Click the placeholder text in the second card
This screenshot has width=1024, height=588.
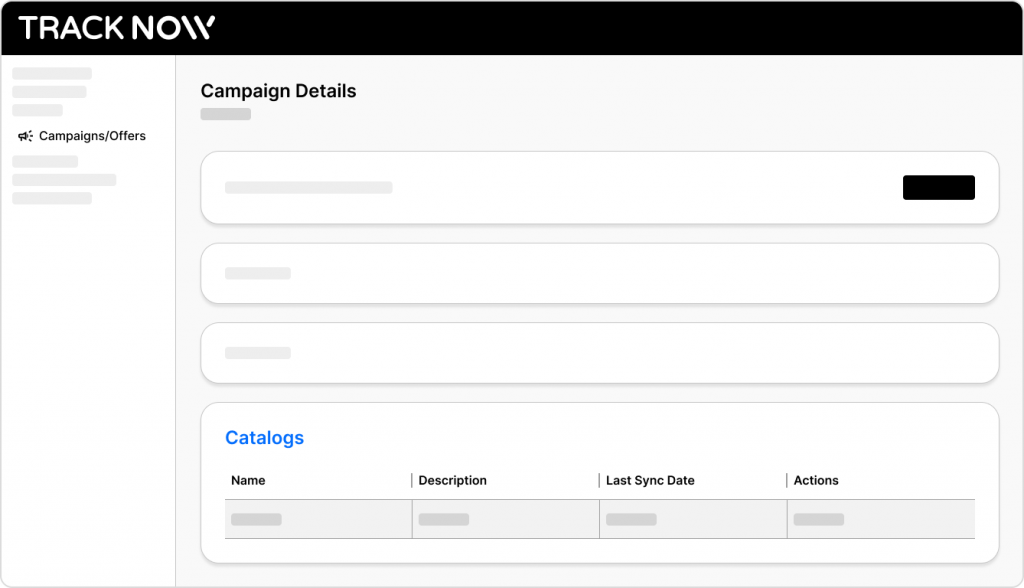coord(258,273)
